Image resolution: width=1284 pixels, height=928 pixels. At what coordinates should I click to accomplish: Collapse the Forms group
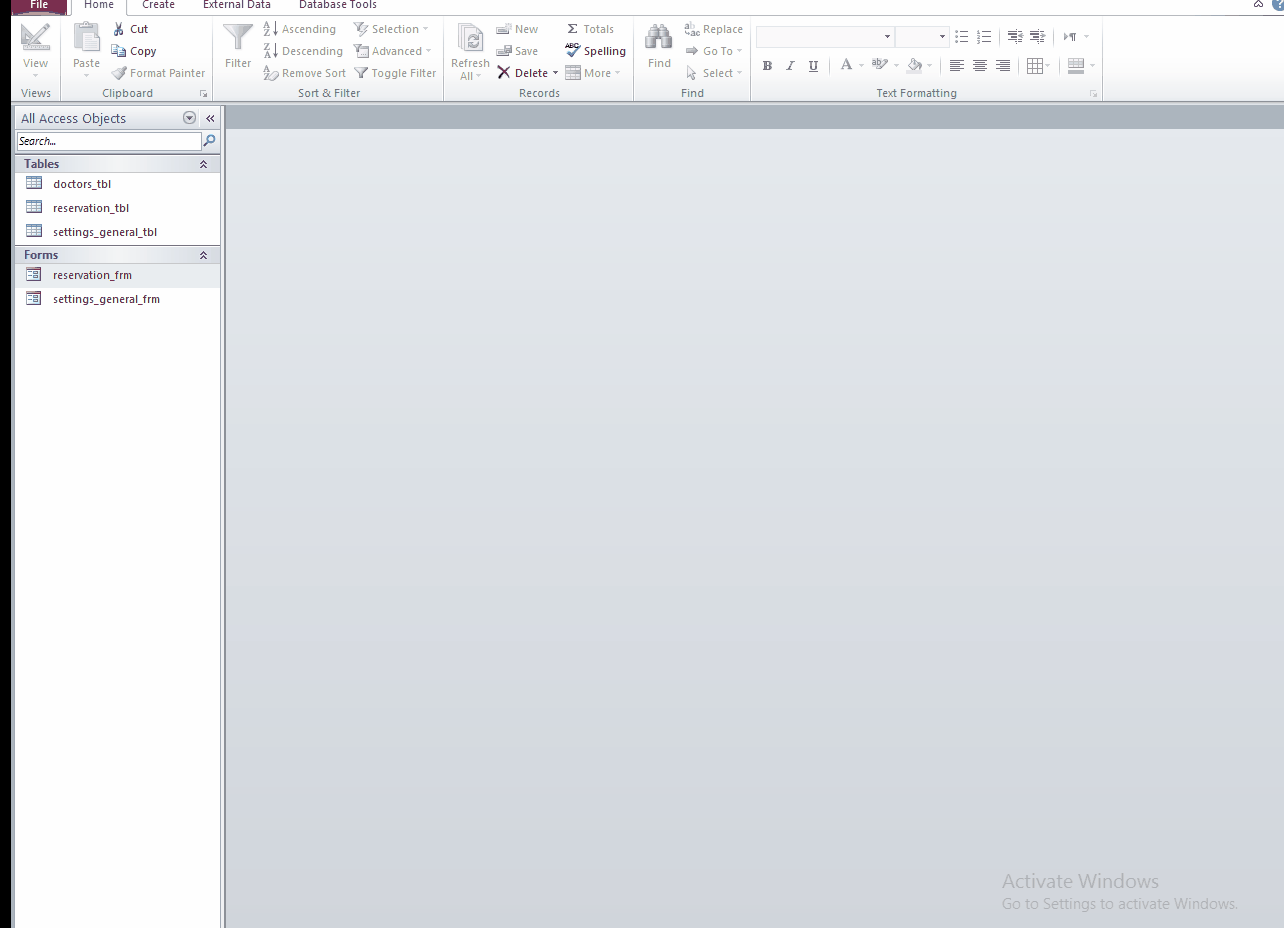click(204, 255)
